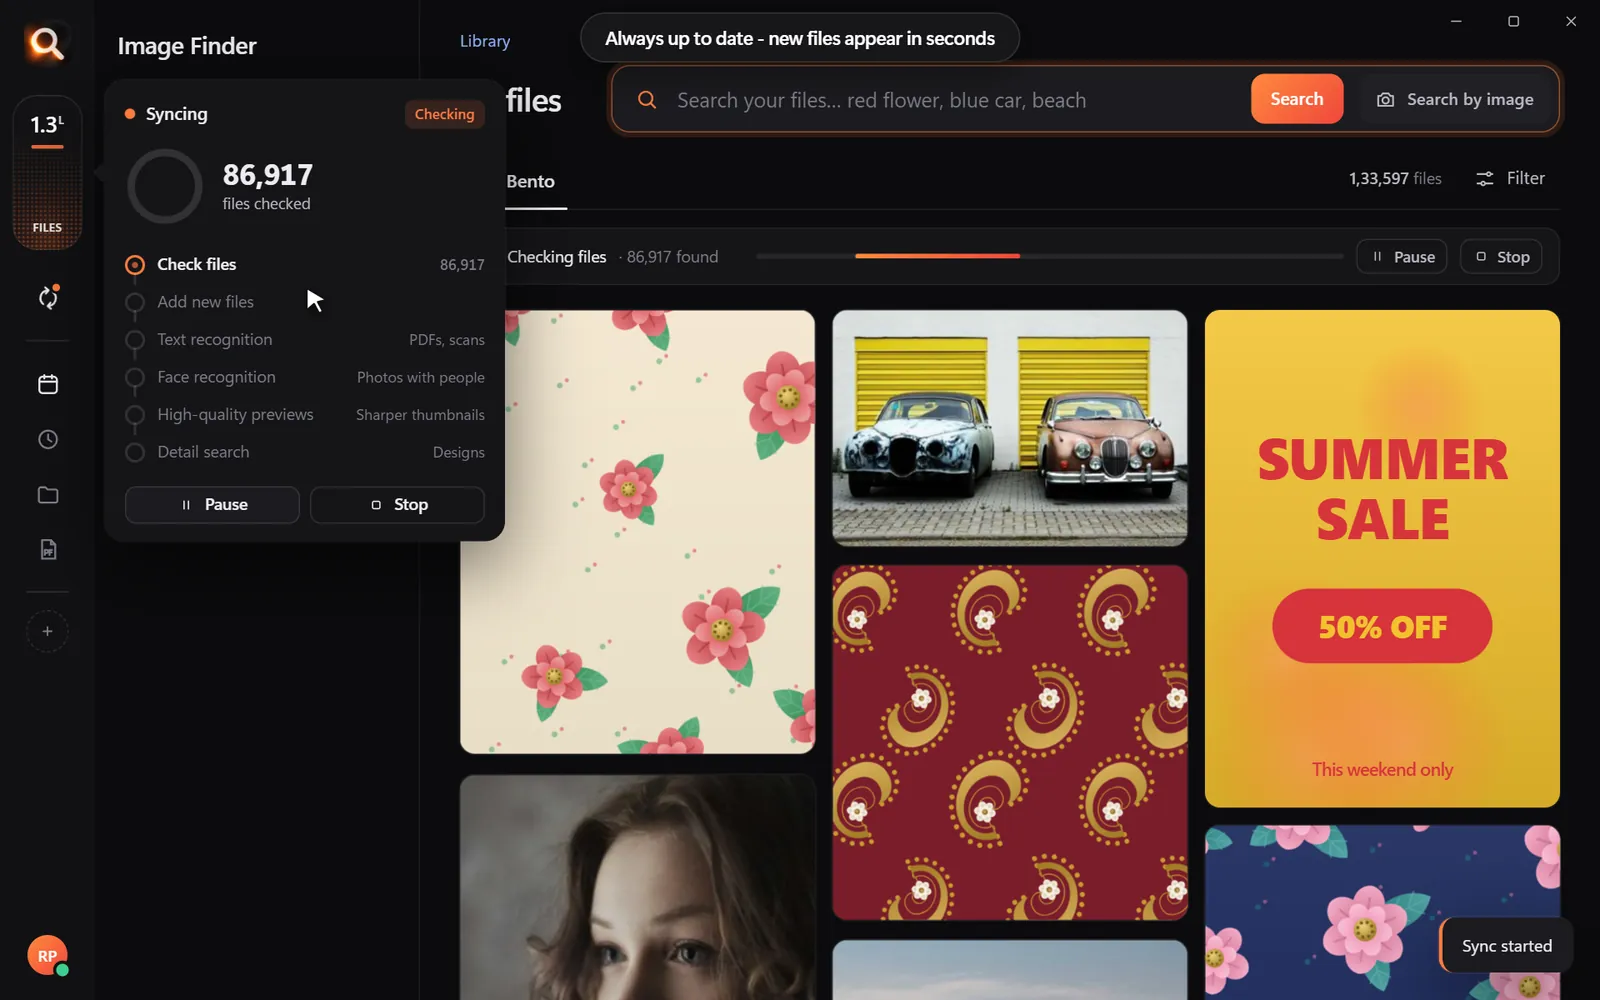Open the woman portrait photo
Image resolution: width=1600 pixels, height=1000 pixels.
click(x=638, y=888)
